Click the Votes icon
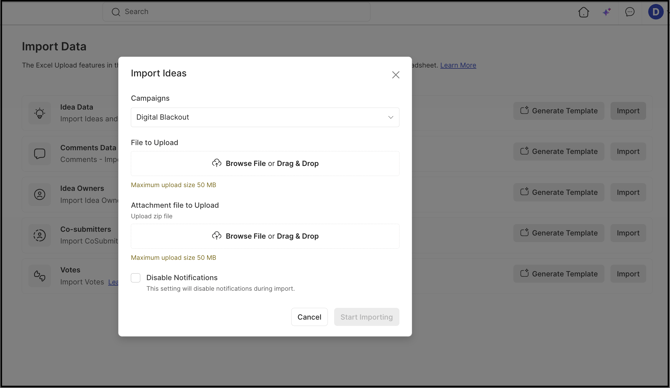The width and height of the screenshot is (670, 388). click(40, 276)
